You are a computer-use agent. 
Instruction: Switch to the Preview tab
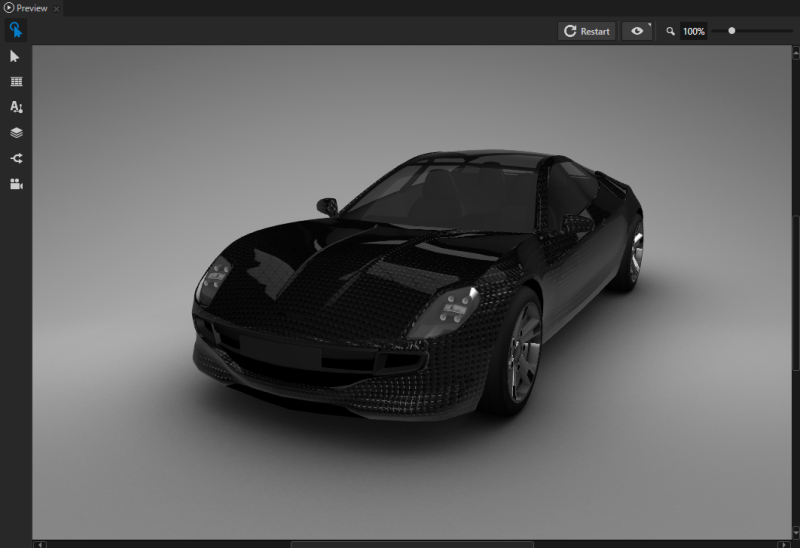pyautogui.click(x=30, y=8)
